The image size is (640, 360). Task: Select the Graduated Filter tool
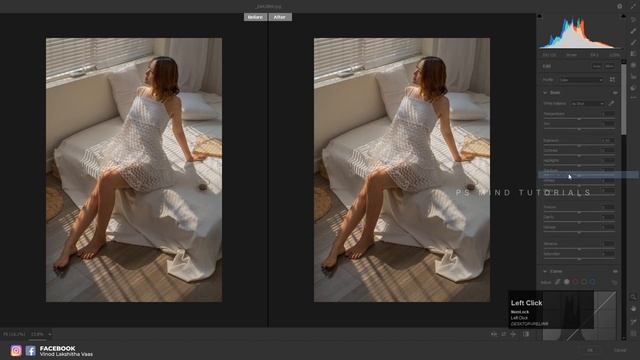click(633, 54)
